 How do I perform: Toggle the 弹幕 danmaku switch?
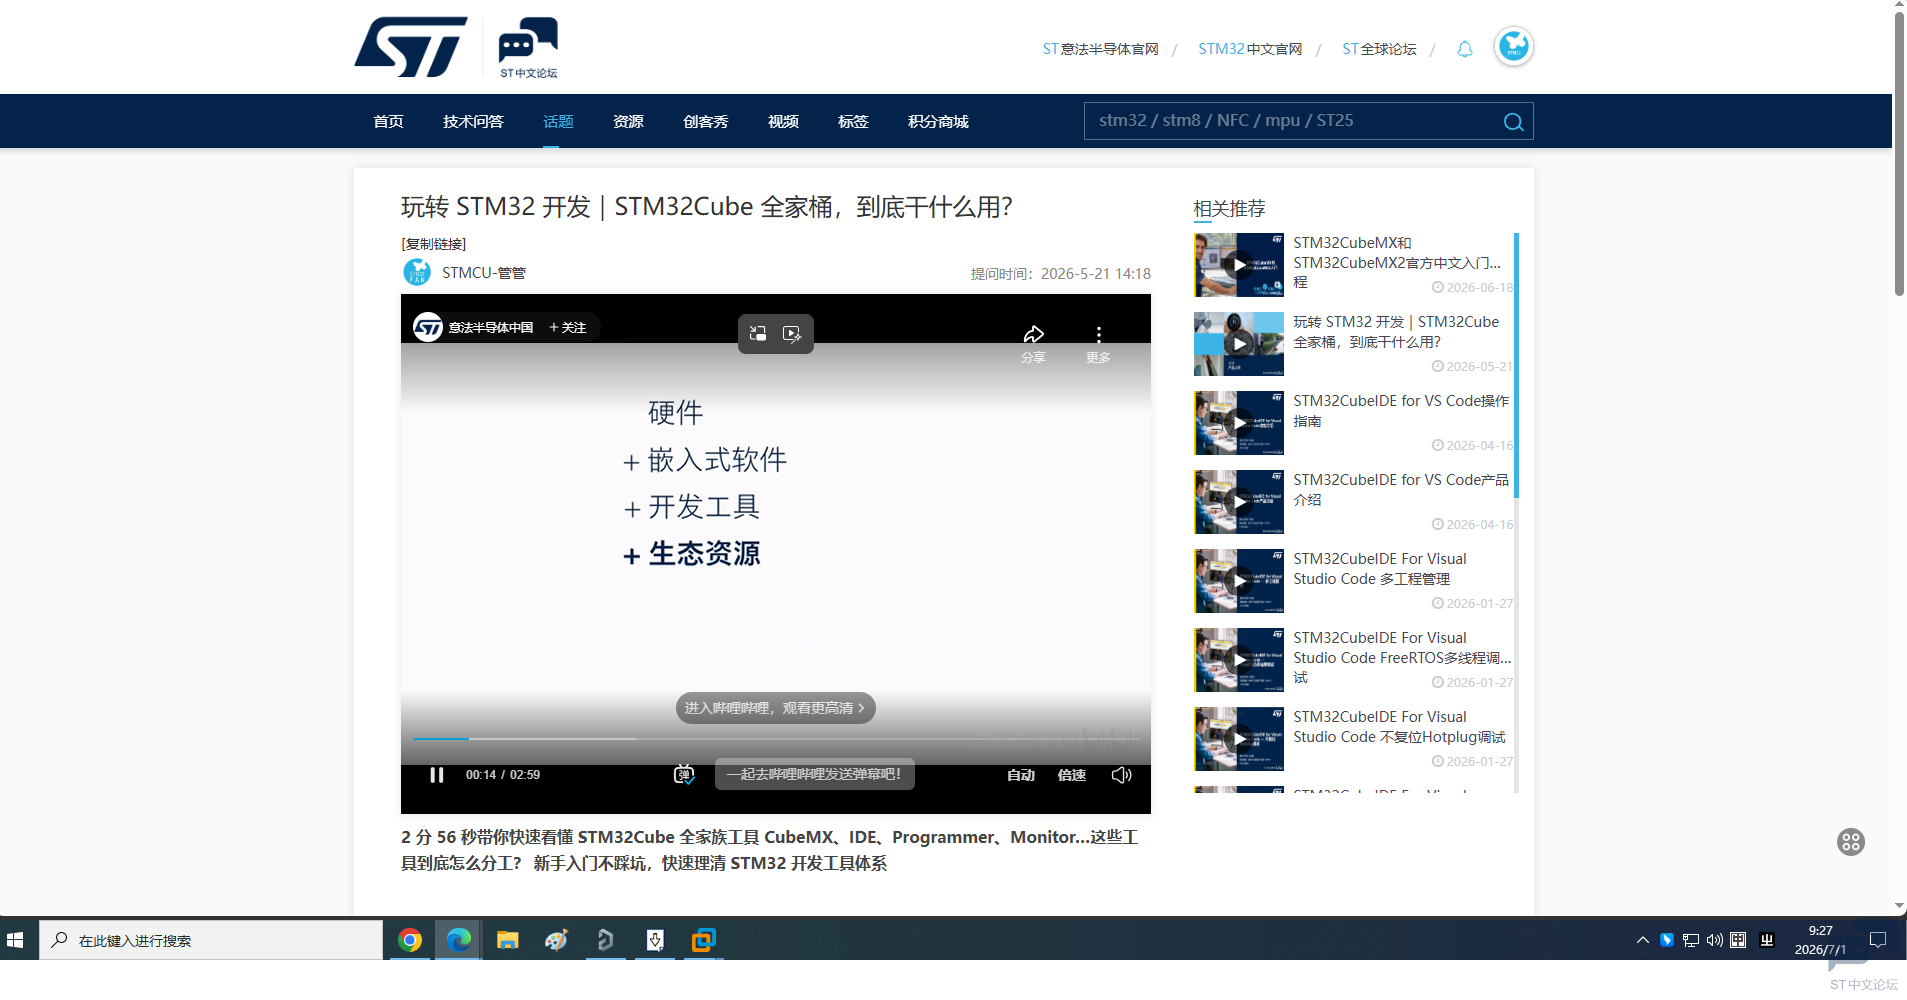684,775
